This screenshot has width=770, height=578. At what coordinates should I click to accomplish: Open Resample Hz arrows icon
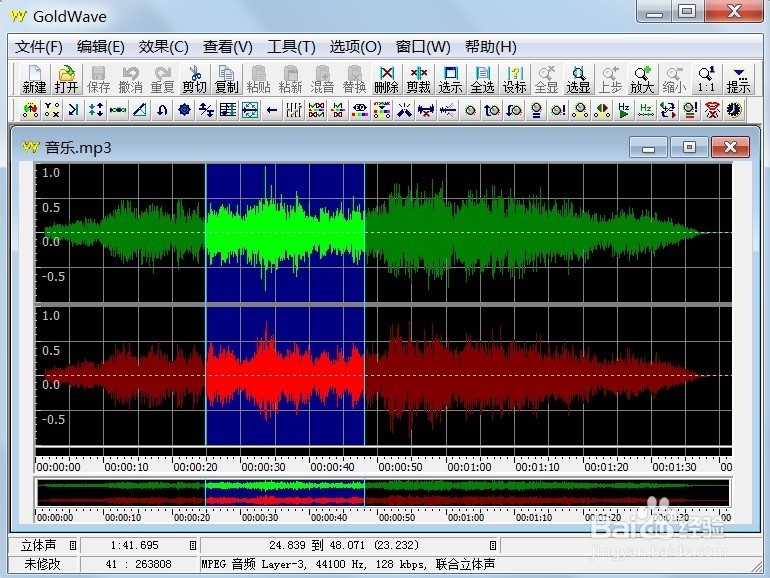[x=646, y=110]
